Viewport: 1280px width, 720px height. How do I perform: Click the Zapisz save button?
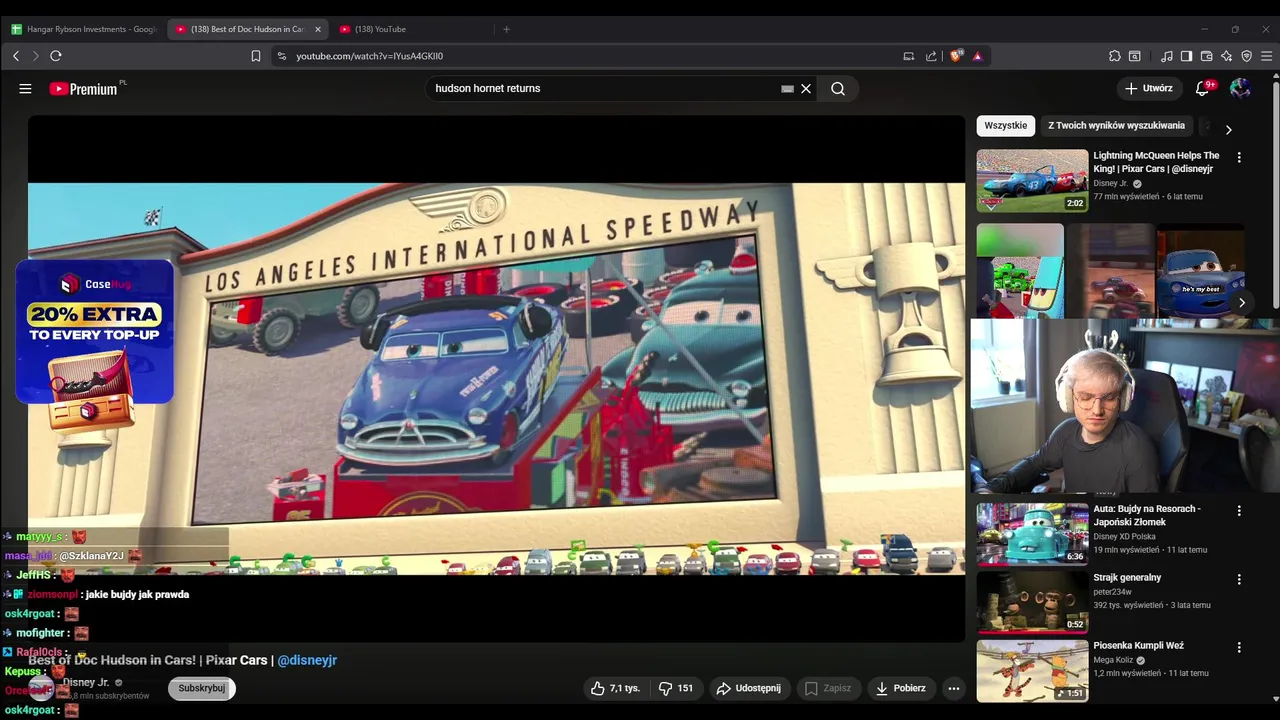pos(828,688)
